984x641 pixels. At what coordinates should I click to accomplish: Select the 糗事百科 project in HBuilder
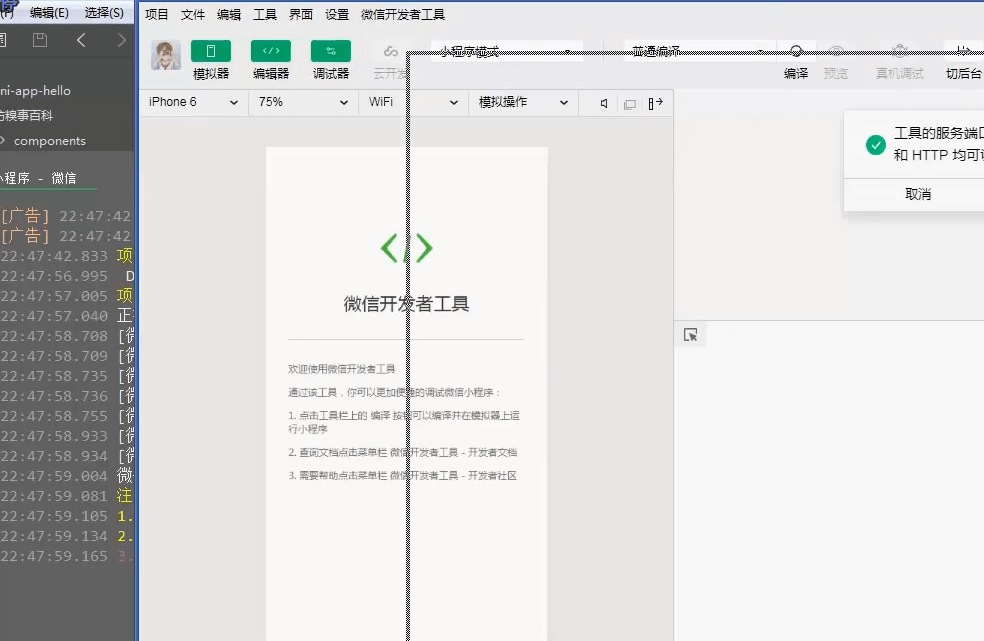tap(26, 116)
